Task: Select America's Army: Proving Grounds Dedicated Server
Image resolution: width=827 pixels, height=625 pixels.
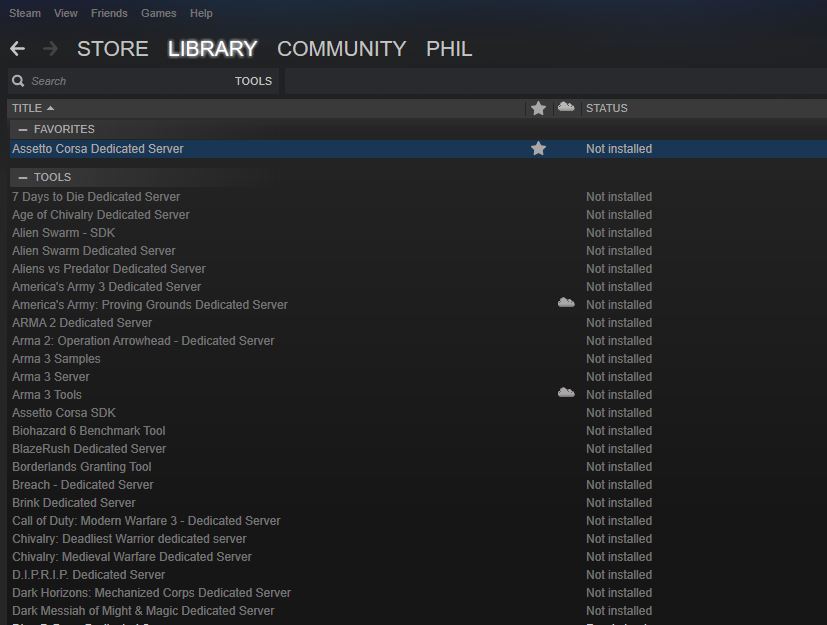Action: 150,304
